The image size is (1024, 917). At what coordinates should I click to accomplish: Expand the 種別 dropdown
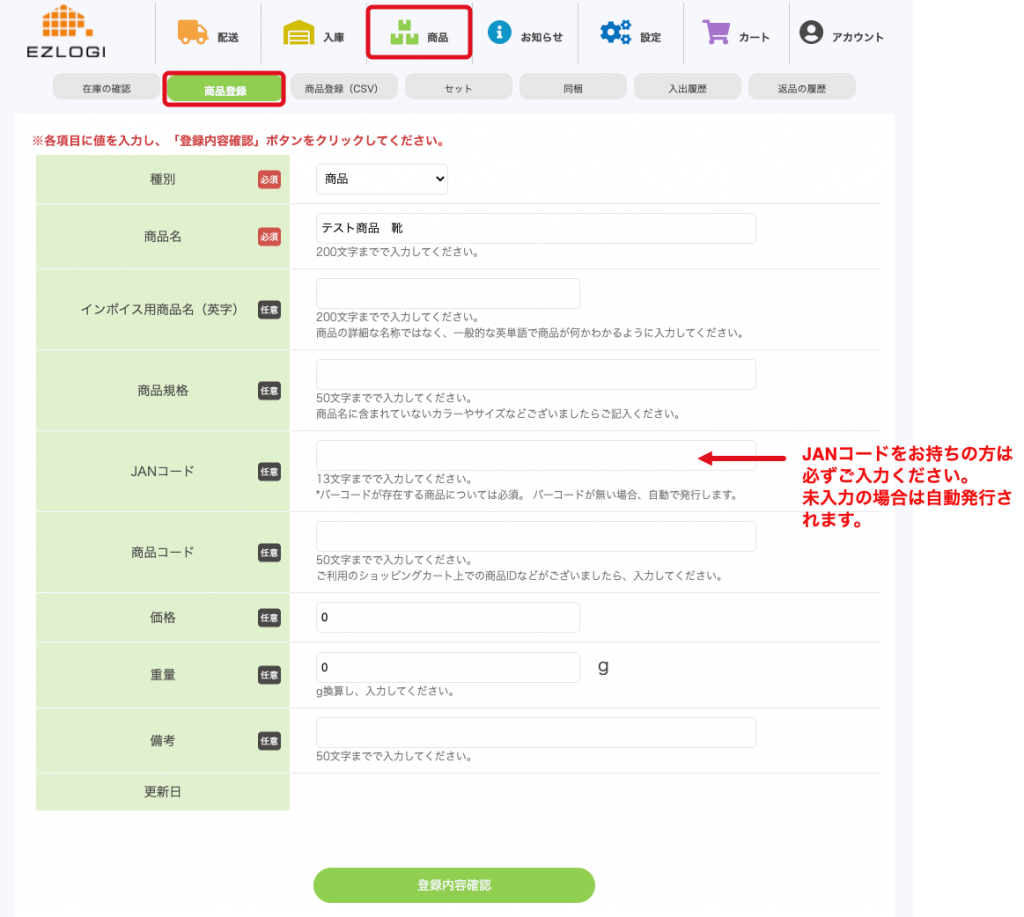(382, 179)
